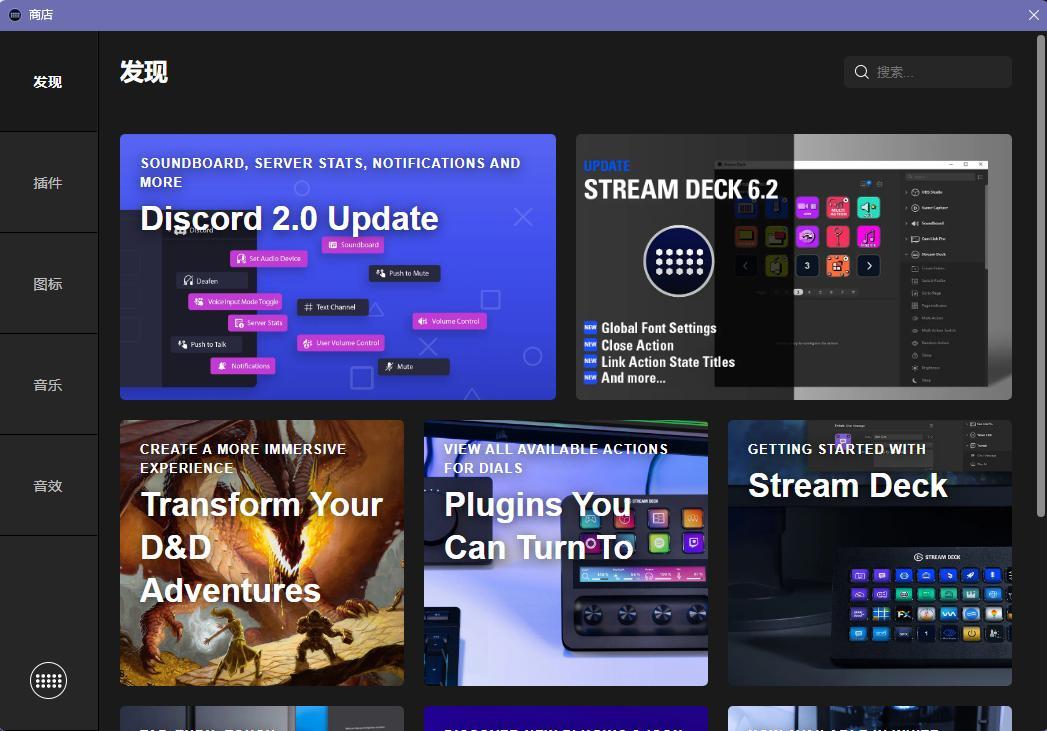The image size is (1047, 731).
Task: Open Getting Started with Stream Deck card
Action: [x=870, y=553]
